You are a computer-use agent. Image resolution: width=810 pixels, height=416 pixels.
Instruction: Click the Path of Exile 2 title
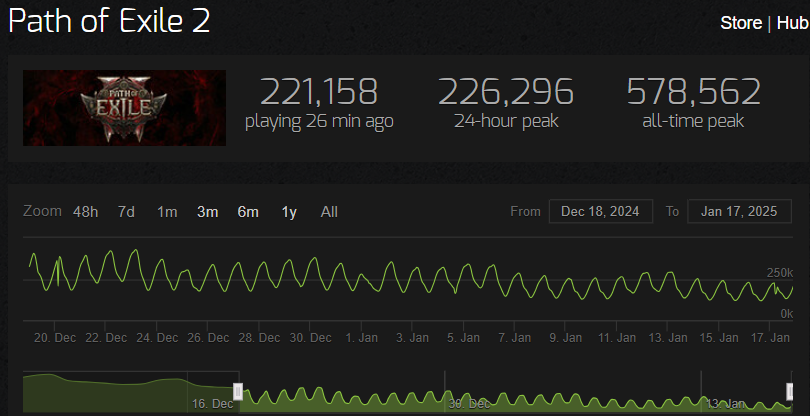[110, 22]
